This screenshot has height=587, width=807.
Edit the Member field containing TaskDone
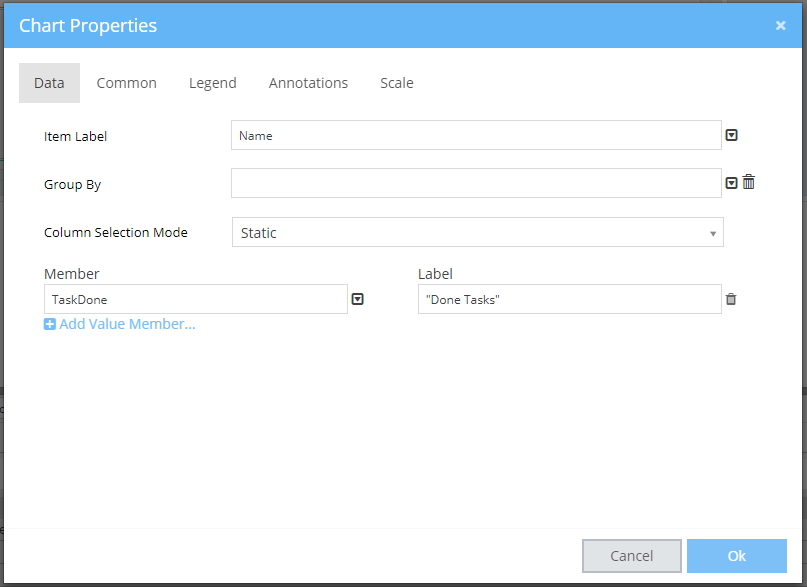pyautogui.click(x=195, y=299)
